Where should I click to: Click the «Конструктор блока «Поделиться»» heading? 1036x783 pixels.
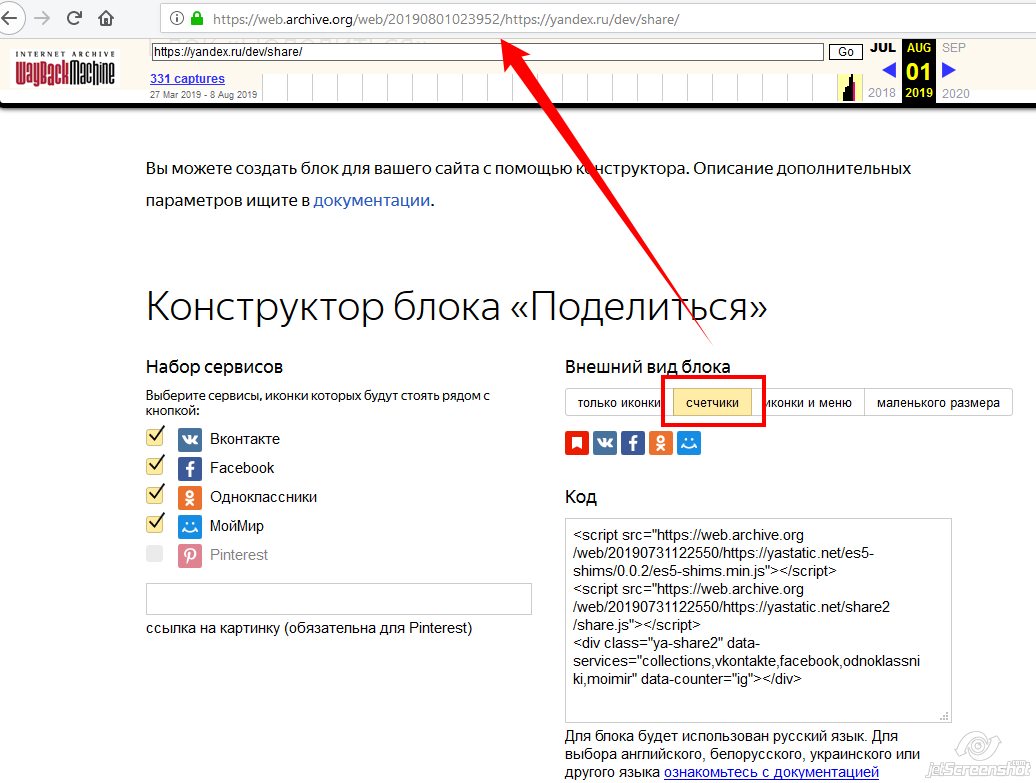coord(457,307)
